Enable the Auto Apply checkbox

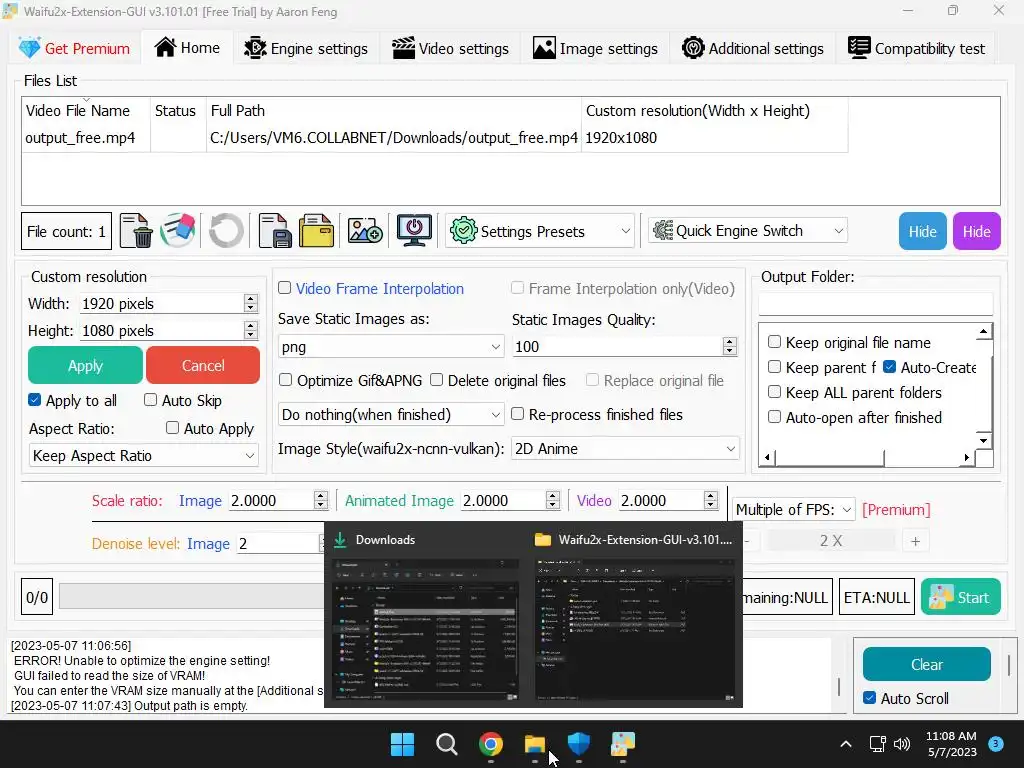coord(172,428)
